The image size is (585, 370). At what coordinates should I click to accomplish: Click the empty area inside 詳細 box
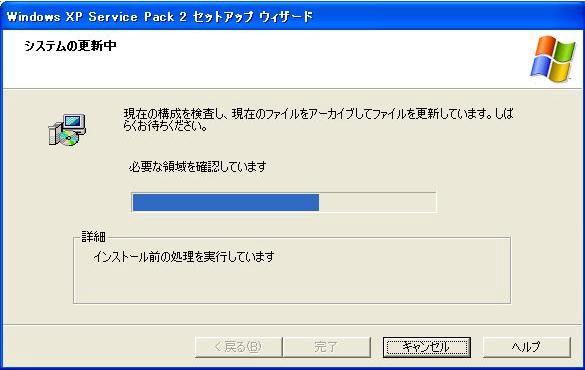(x=292, y=284)
